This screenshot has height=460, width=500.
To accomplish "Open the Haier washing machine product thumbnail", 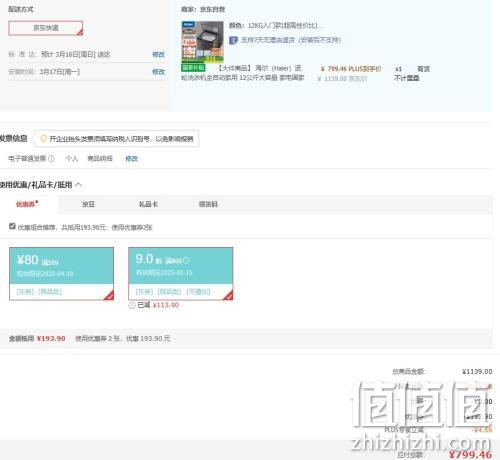I will [x=202, y=42].
